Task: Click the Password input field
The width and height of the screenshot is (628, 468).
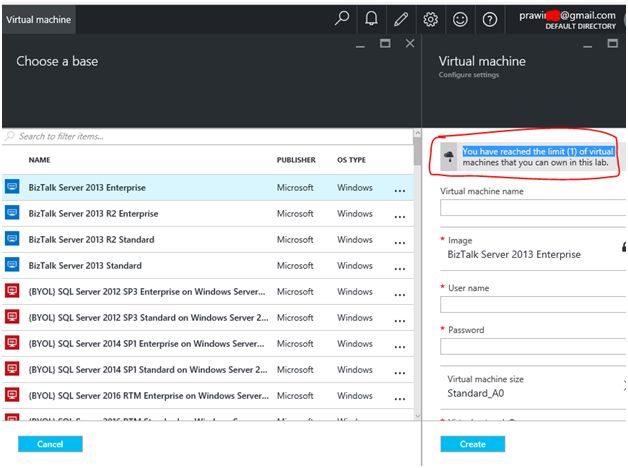Action: [x=533, y=346]
